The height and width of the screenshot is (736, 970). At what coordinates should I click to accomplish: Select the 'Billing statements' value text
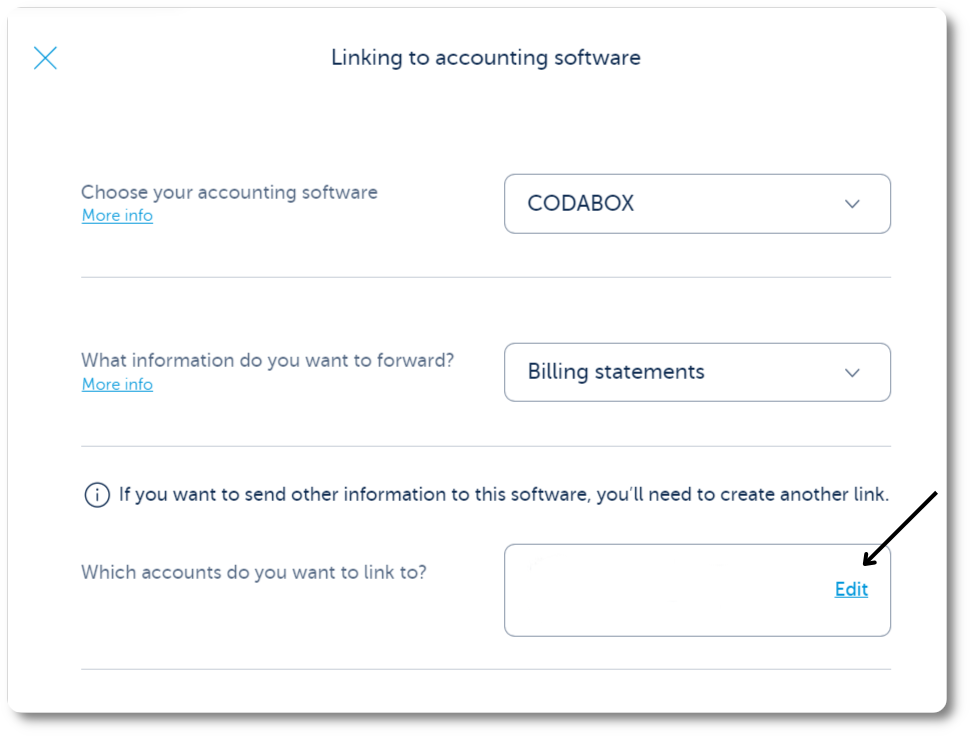(x=616, y=372)
